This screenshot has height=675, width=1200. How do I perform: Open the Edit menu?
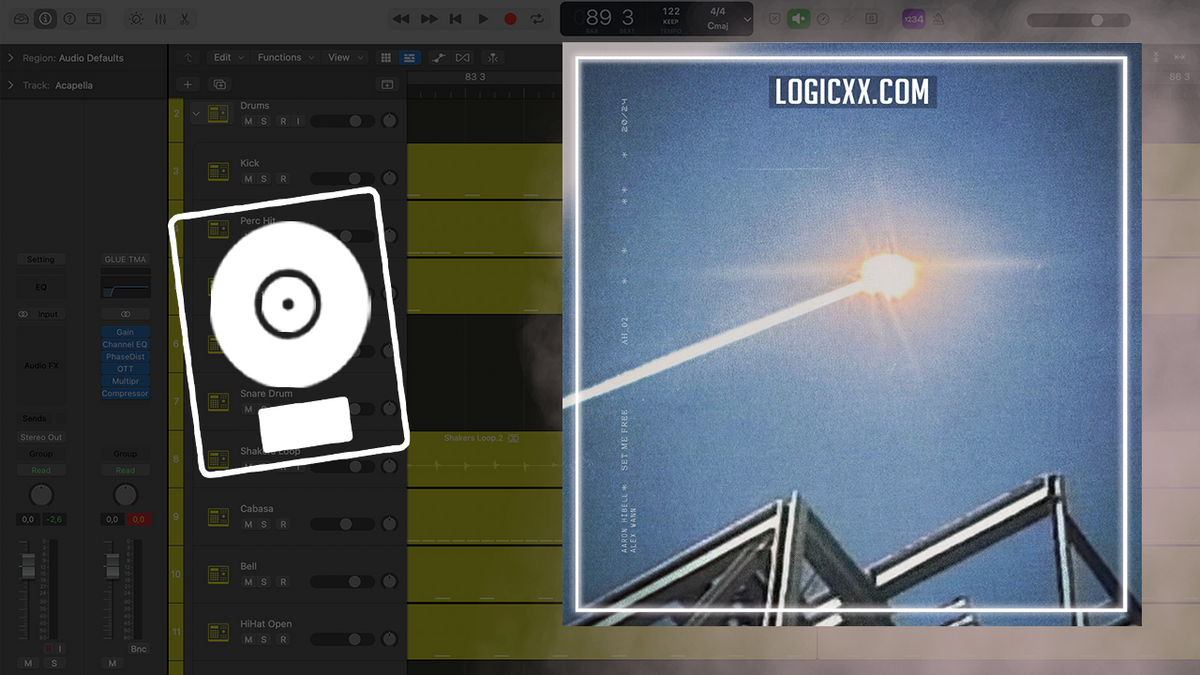[x=225, y=57]
